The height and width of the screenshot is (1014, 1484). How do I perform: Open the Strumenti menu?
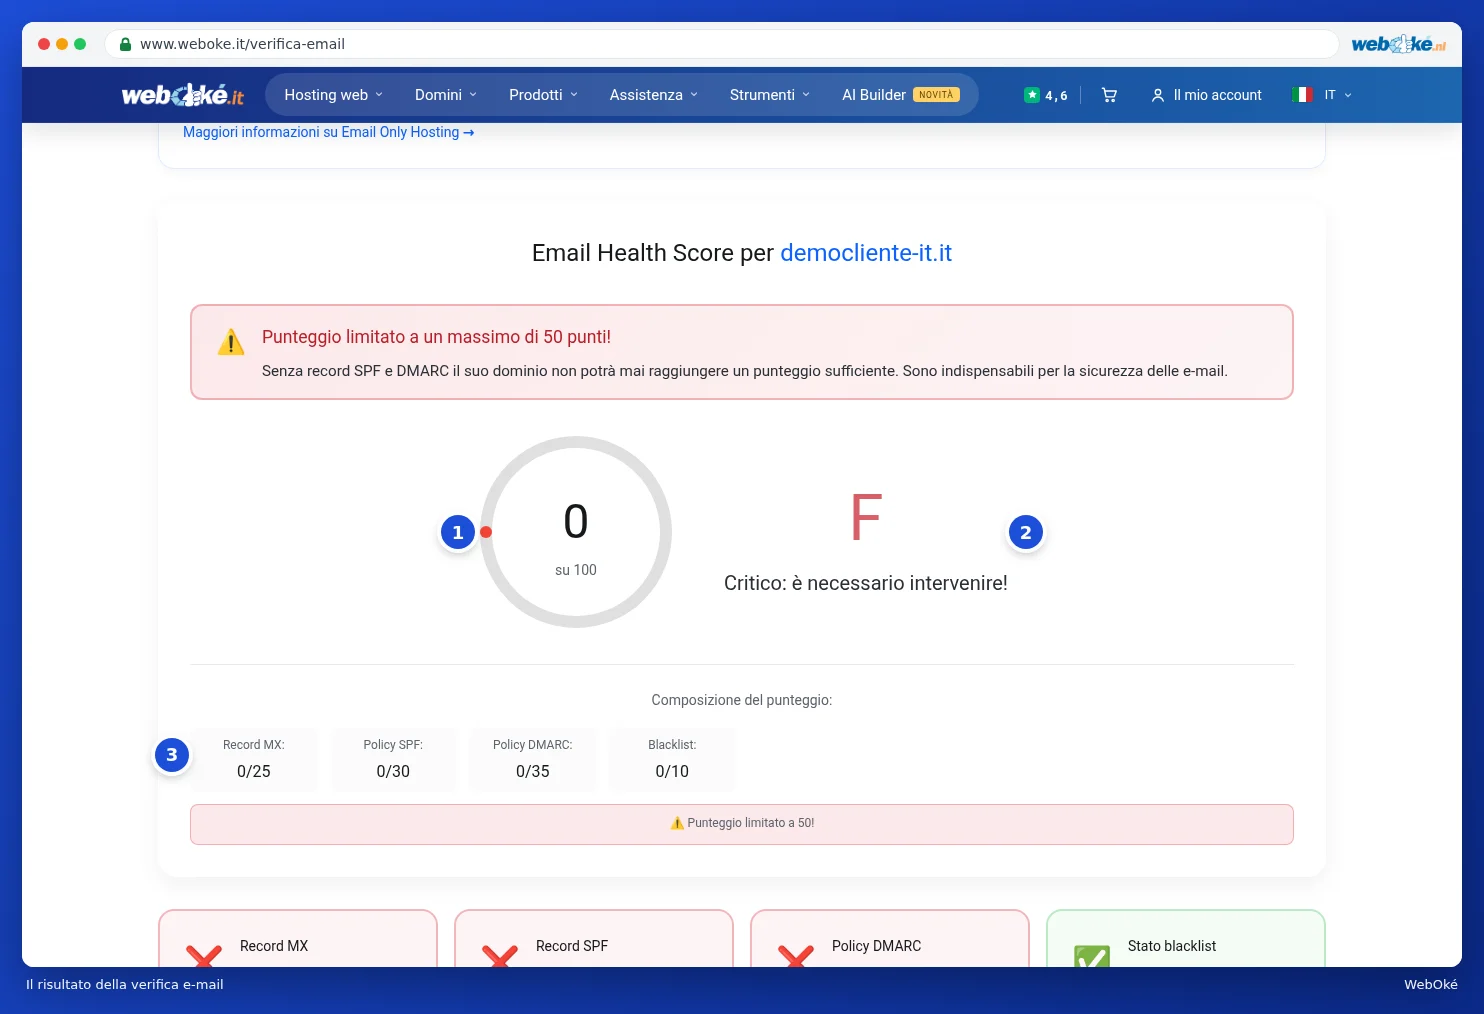(770, 95)
